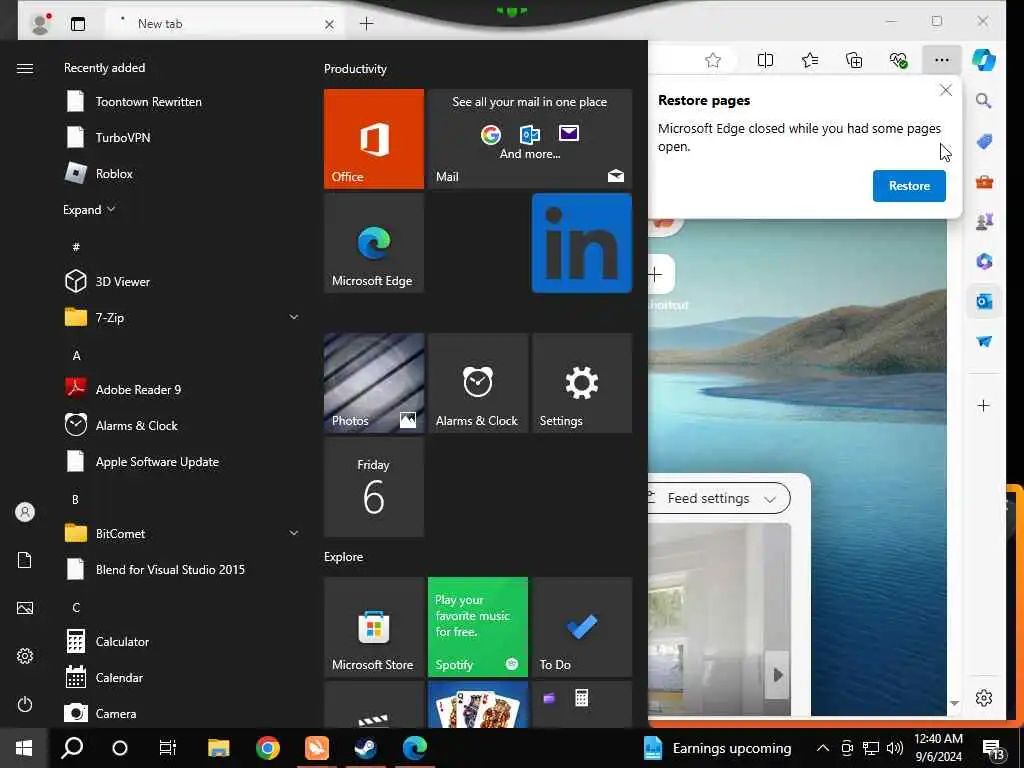Open the Friday 6 calendar tile

(374, 487)
